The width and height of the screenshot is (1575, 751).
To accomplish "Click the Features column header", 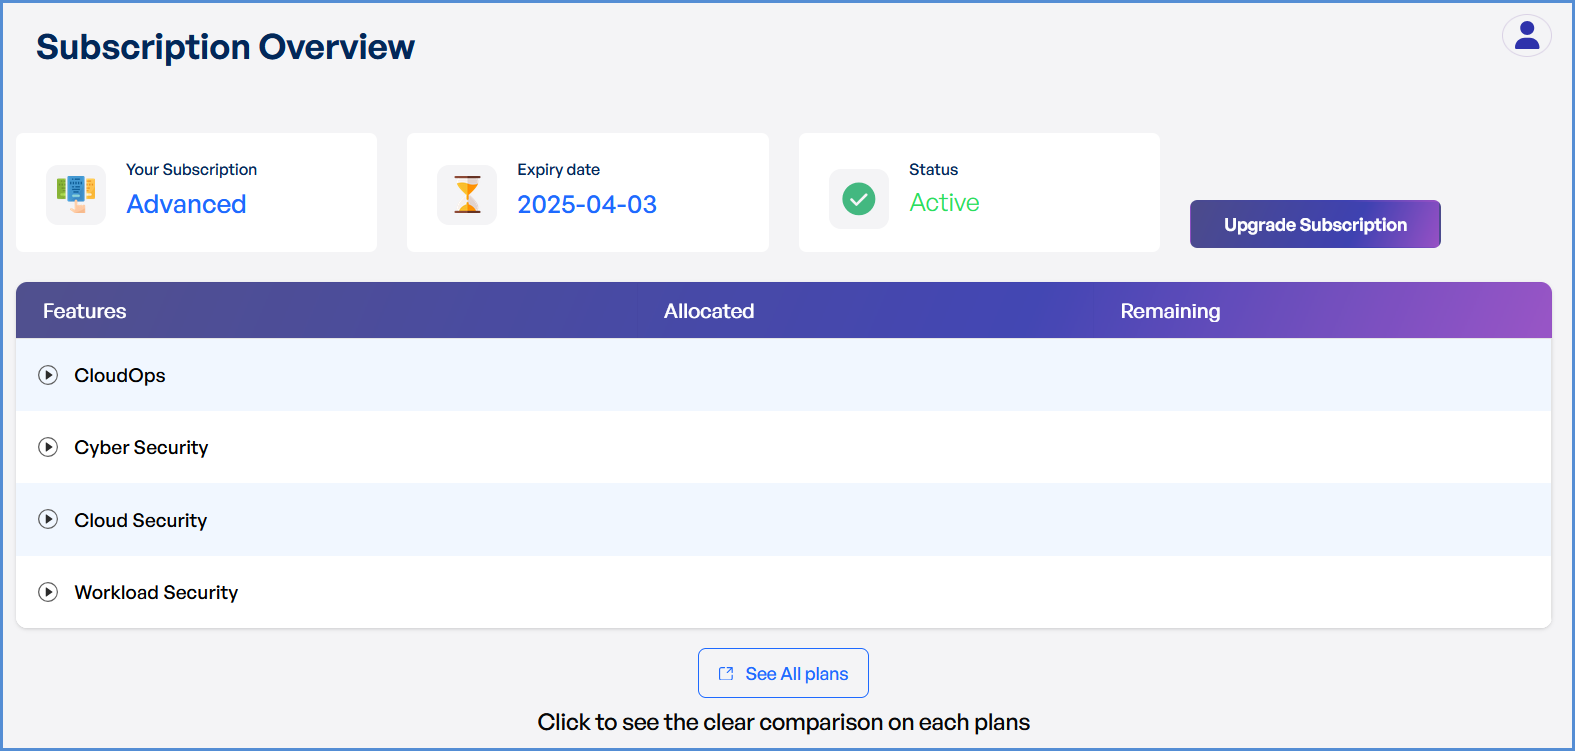I will pos(85,311).
